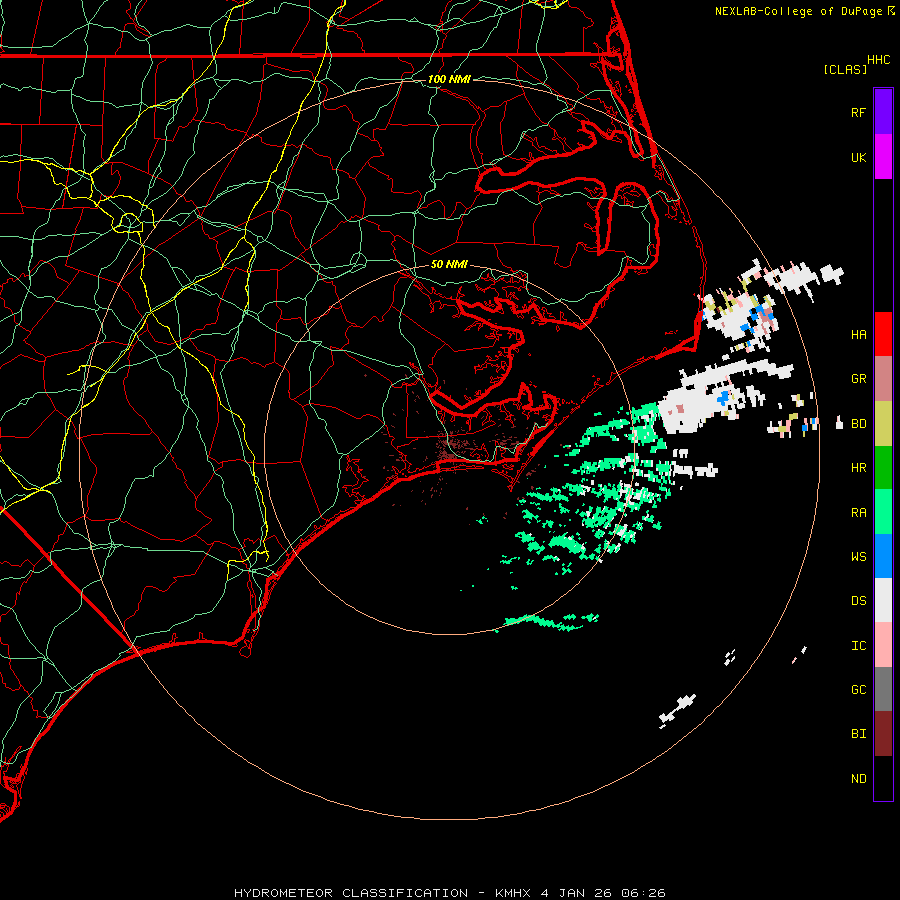Image resolution: width=900 pixels, height=900 pixels.
Task: Select the BI brown legend swatch
Action: [883, 734]
